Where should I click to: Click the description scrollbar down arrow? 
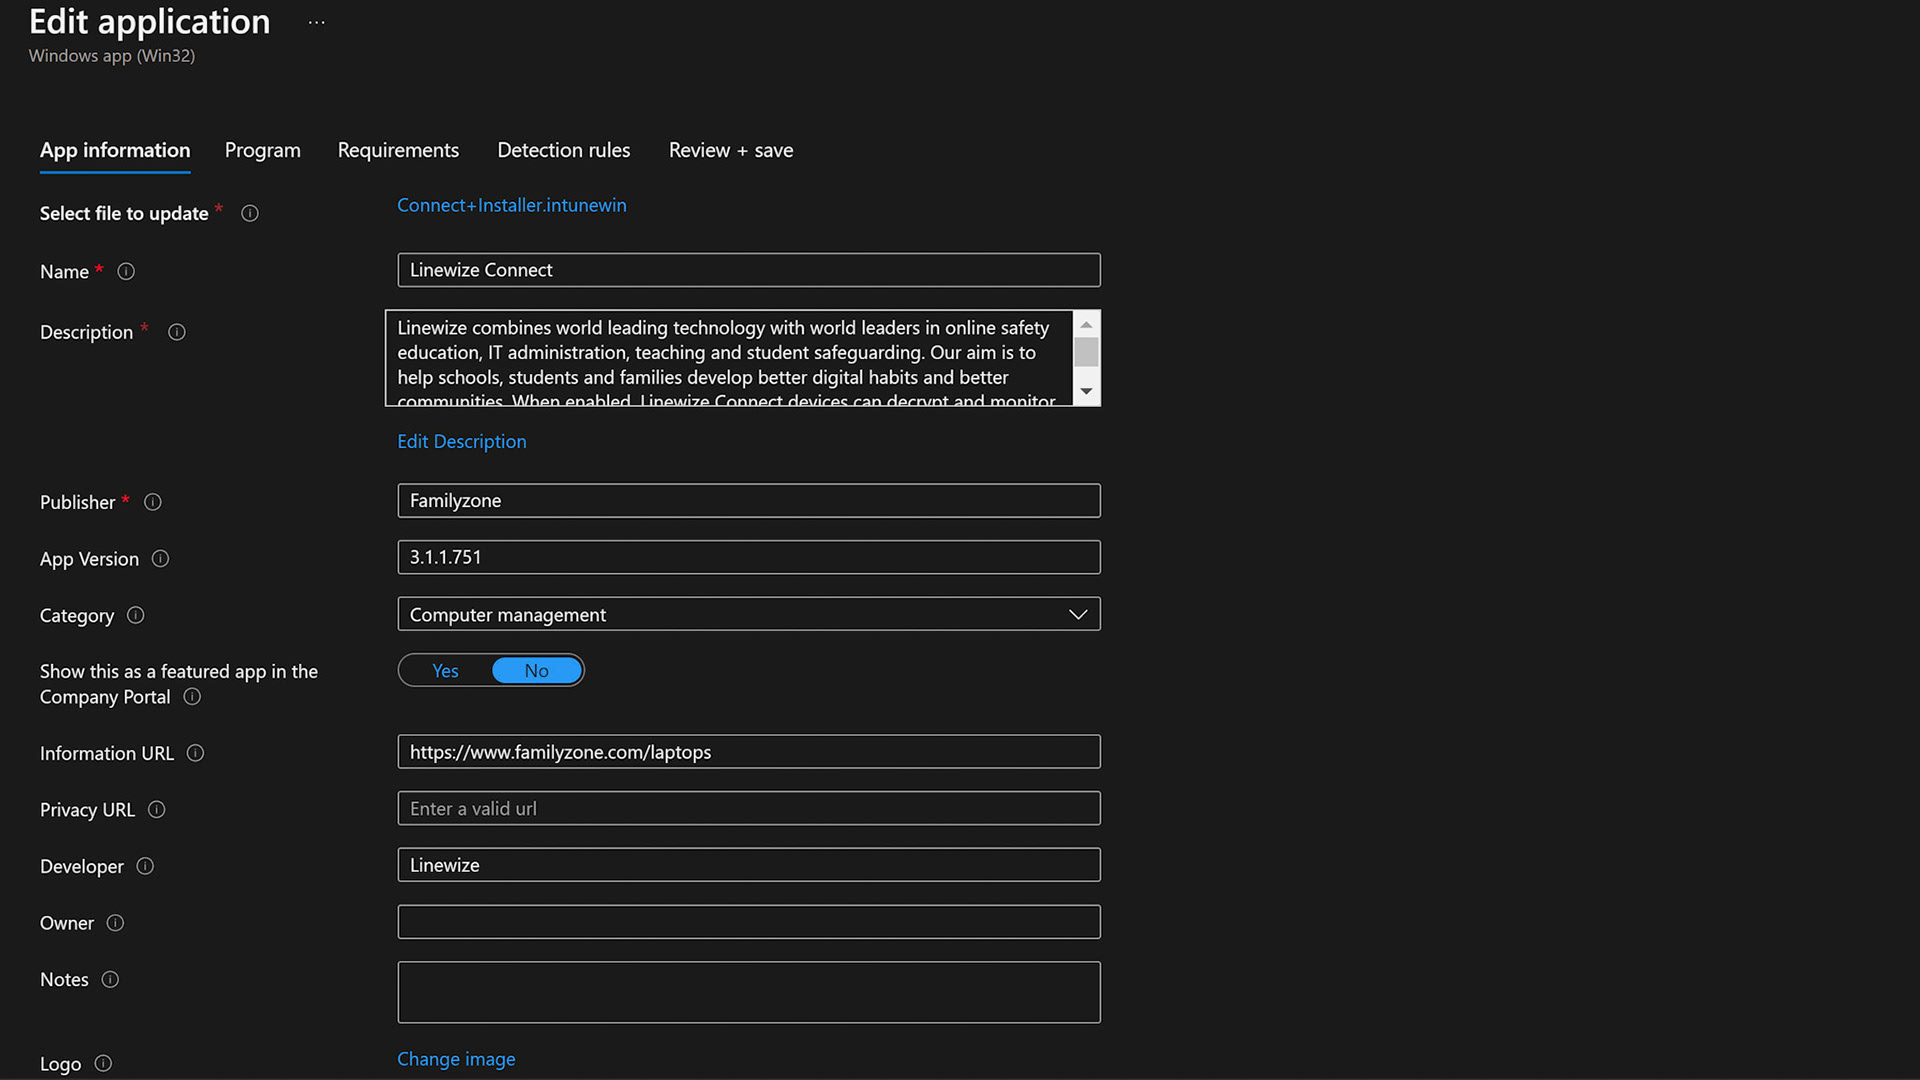tap(1086, 391)
